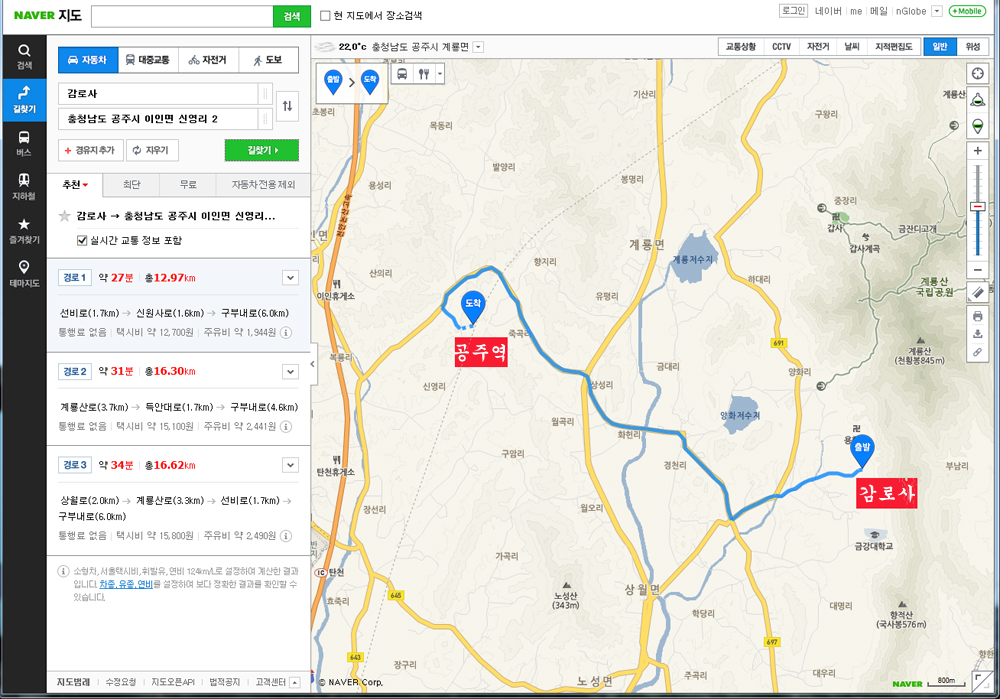Click the 도착 arrival marker icon in map header

click(x=370, y=82)
